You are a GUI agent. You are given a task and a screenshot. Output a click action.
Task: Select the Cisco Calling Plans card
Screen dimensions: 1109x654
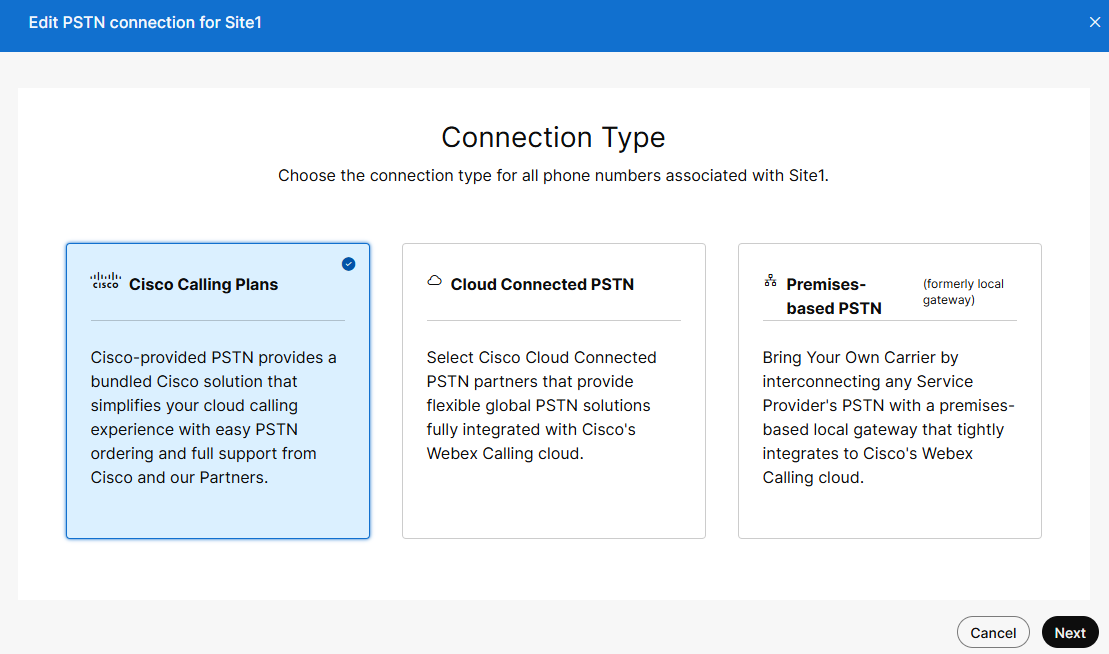[x=218, y=391]
